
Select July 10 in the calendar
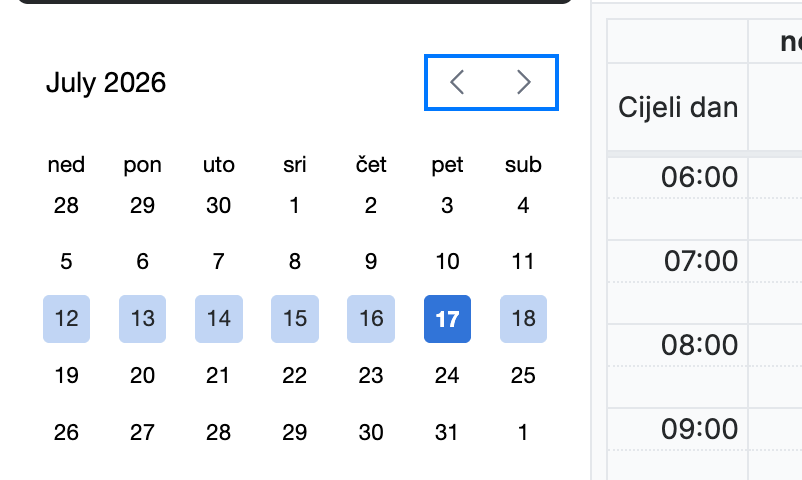447,262
